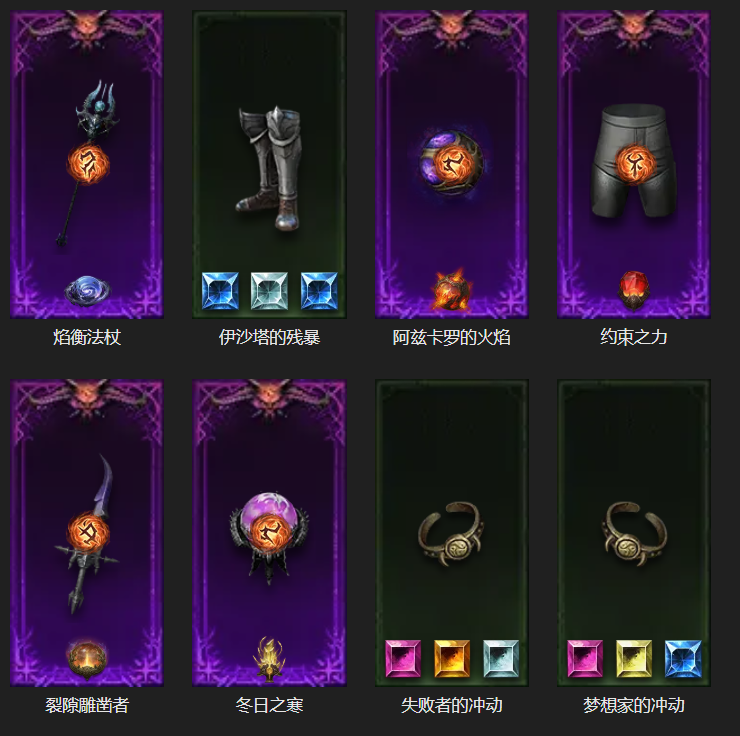This screenshot has width=740, height=736.
Task: Click the flaming rock gem under 阿兹卡罗的火焰
Action: (452, 290)
